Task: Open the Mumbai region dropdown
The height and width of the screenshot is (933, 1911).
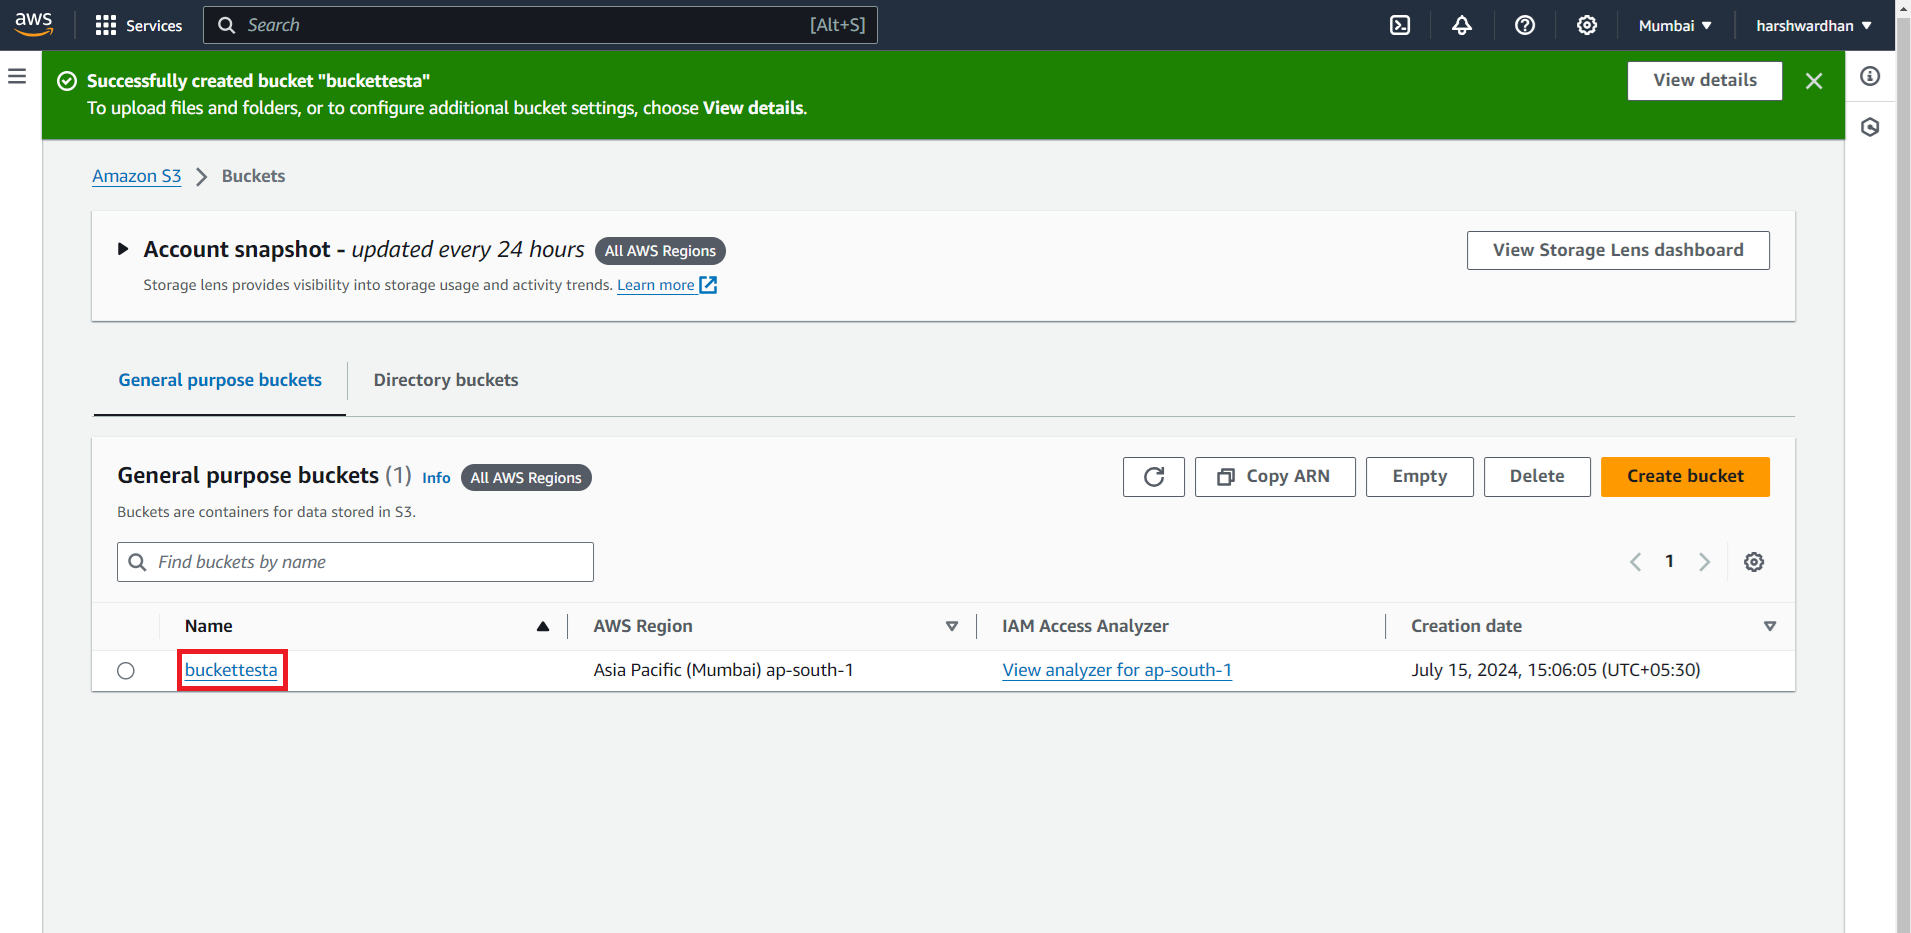Action: point(1675,25)
